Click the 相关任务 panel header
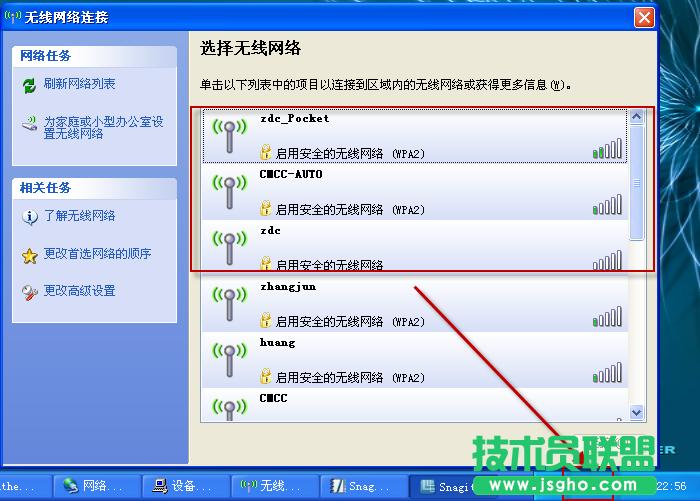This screenshot has height=501, width=700. pos(95,188)
